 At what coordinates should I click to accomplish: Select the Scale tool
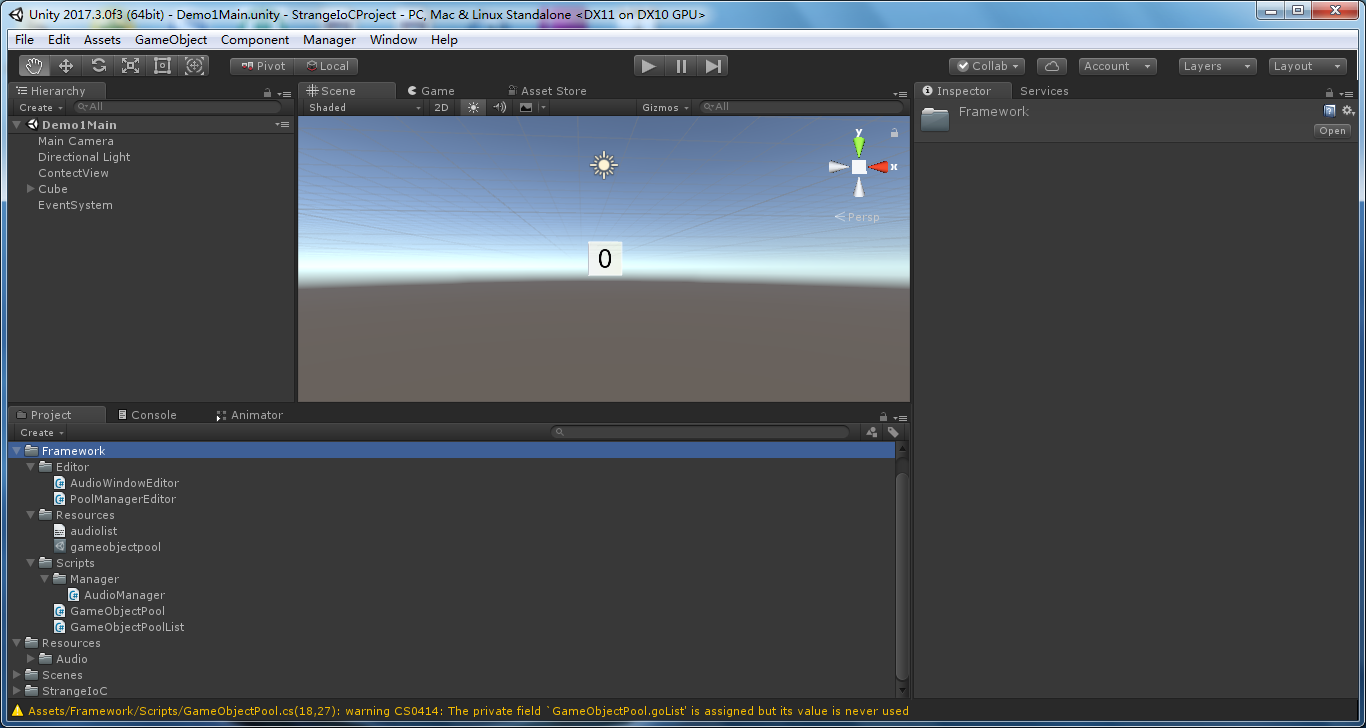coord(130,66)
